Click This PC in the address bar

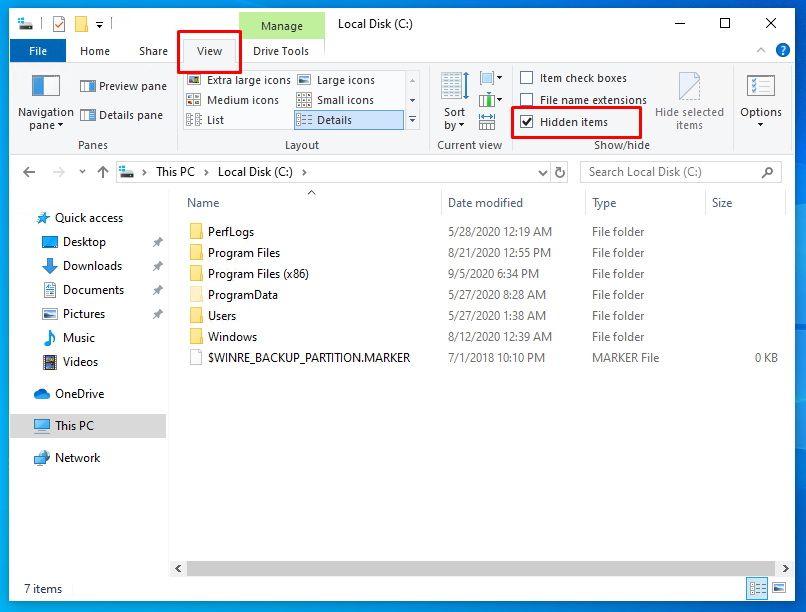175,172
